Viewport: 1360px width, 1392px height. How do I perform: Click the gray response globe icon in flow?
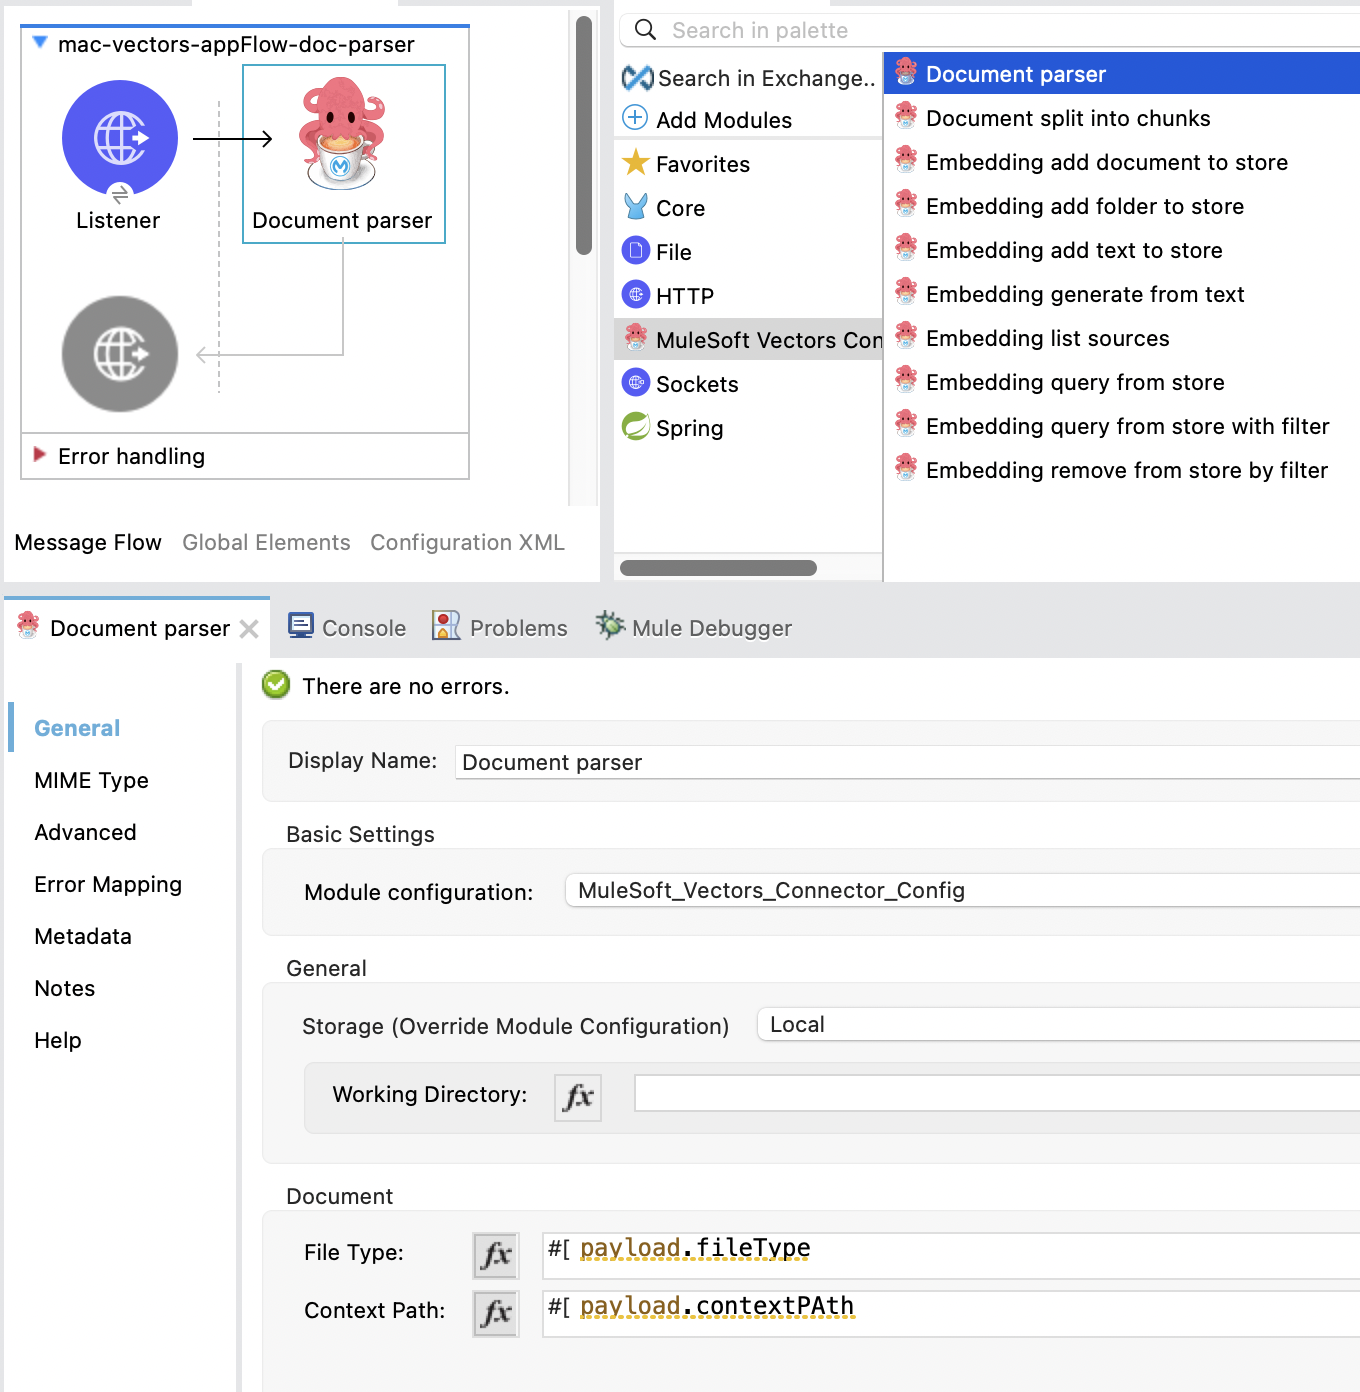(120, 354)
